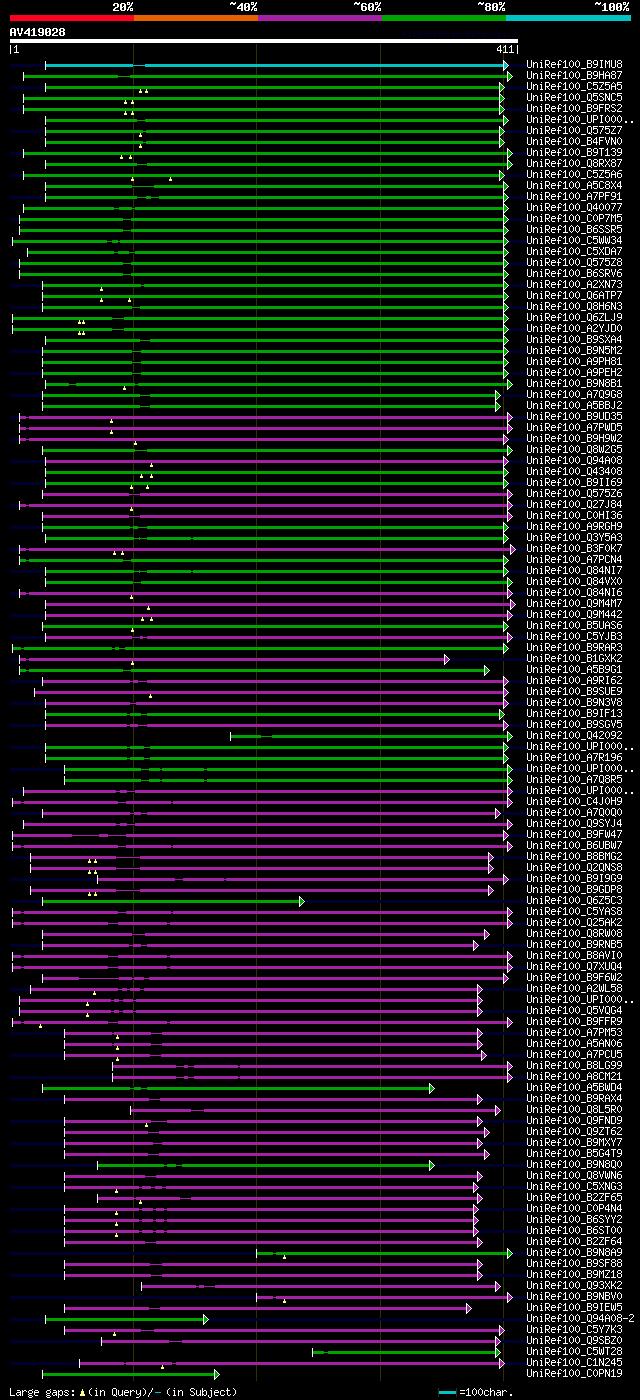The image size is (640, 1400).
Task: Click the UniRef100_Q5SNC5 entry label
Action: 574,97
